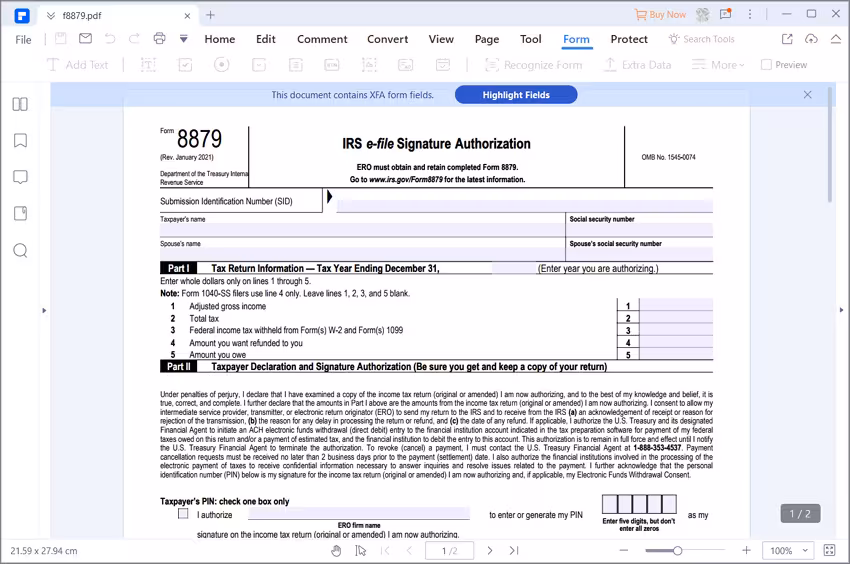Click the Redo arrow icon
Screen dimensions: 850x564
tap(134, 39)
